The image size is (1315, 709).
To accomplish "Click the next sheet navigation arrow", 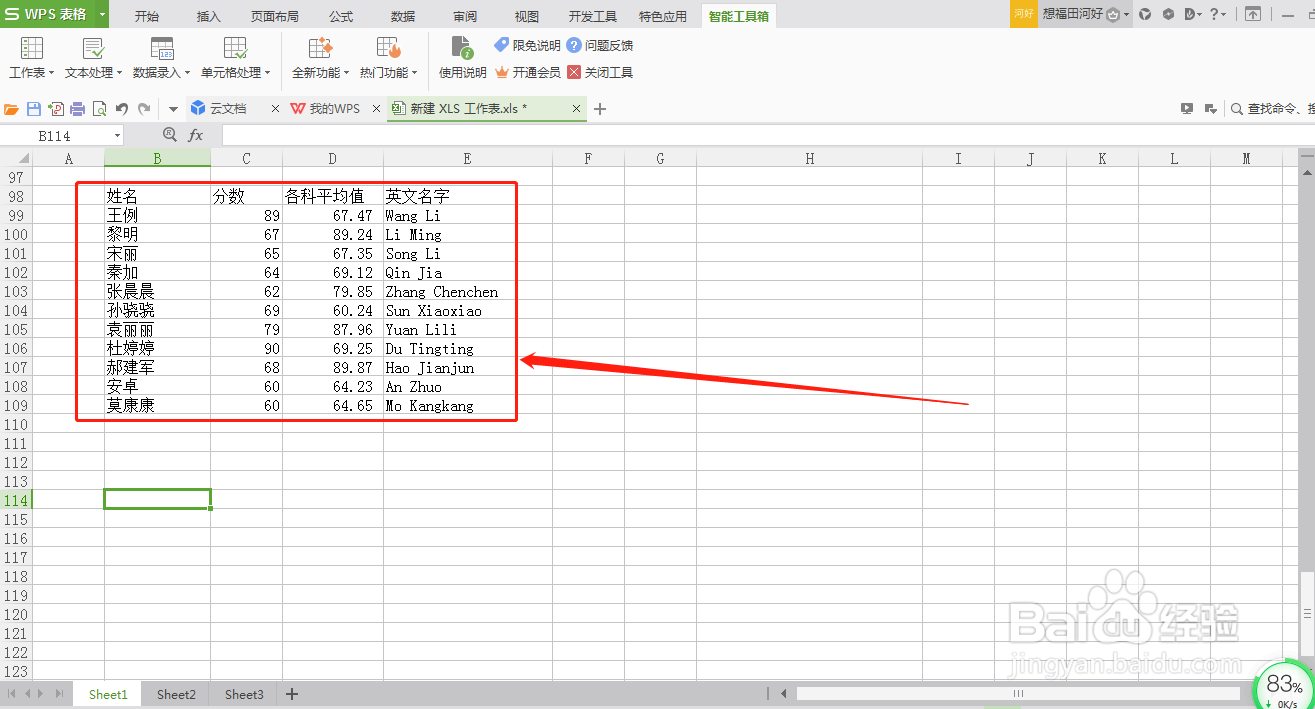I will click(40, 693).
